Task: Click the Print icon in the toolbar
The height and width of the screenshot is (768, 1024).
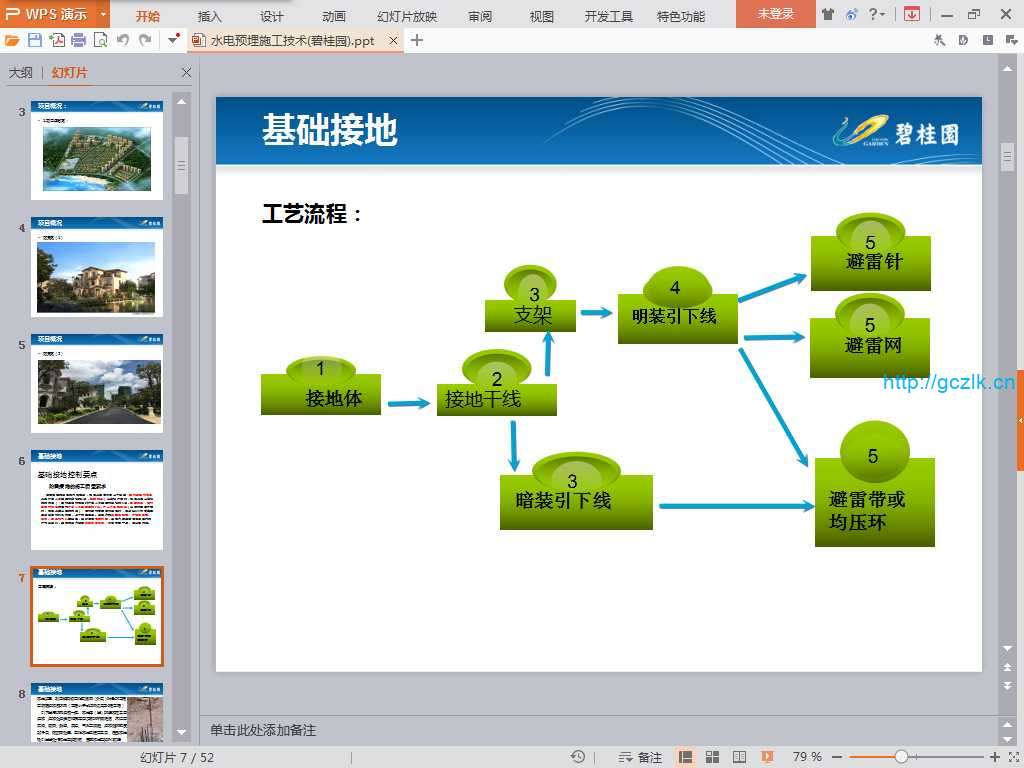Action: point(78,40)
